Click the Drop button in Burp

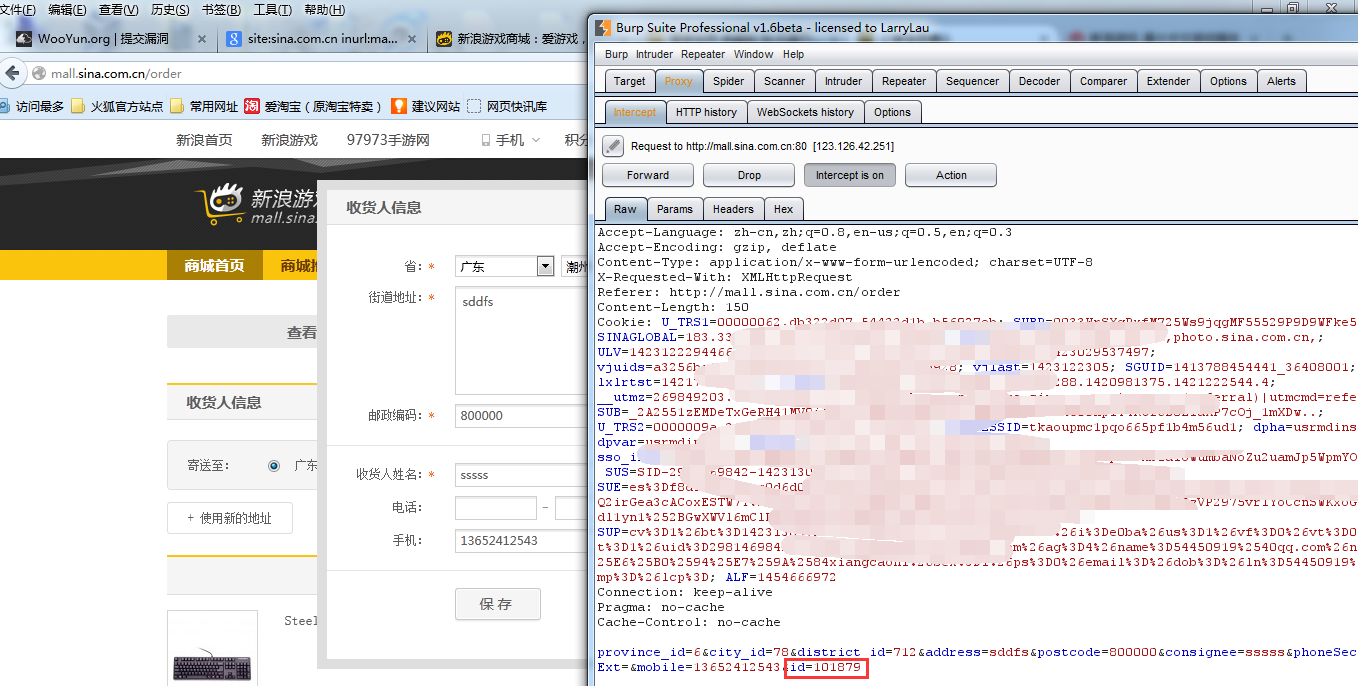[x=749, y=175]
